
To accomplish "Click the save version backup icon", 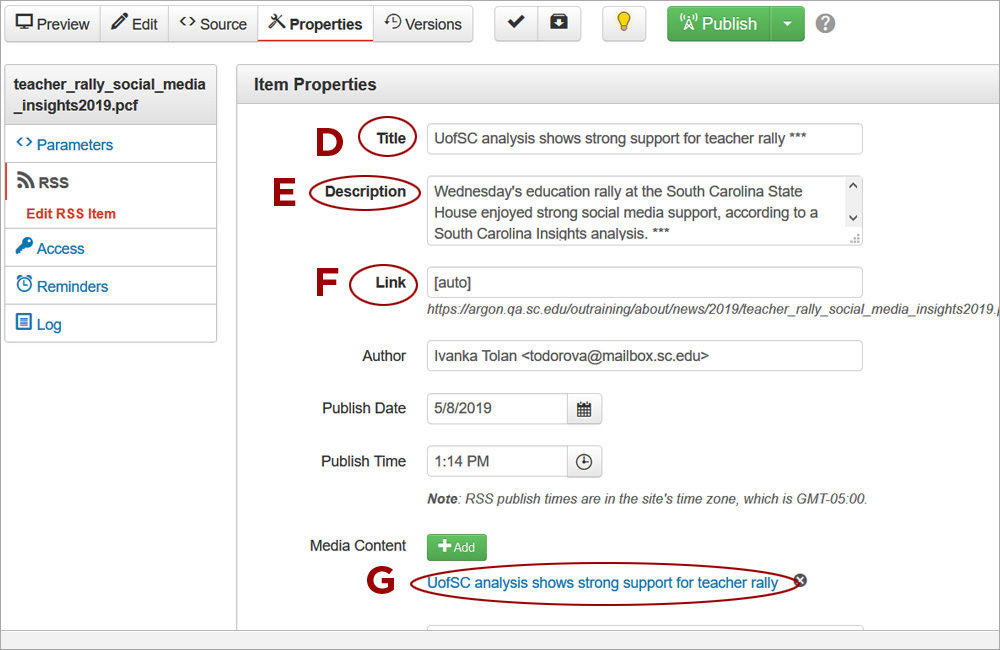I will pos(559,24).
